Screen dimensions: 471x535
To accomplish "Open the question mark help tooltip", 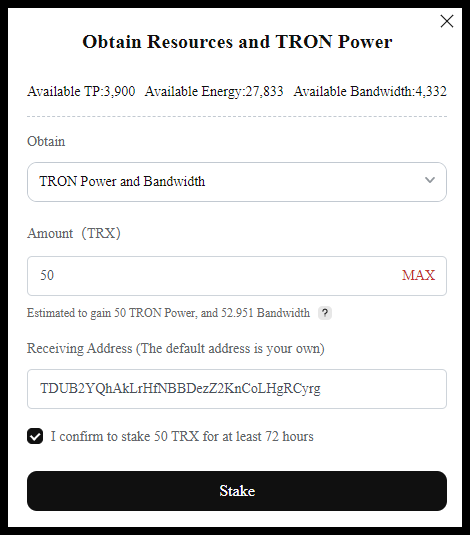I will tap(325, 313).
